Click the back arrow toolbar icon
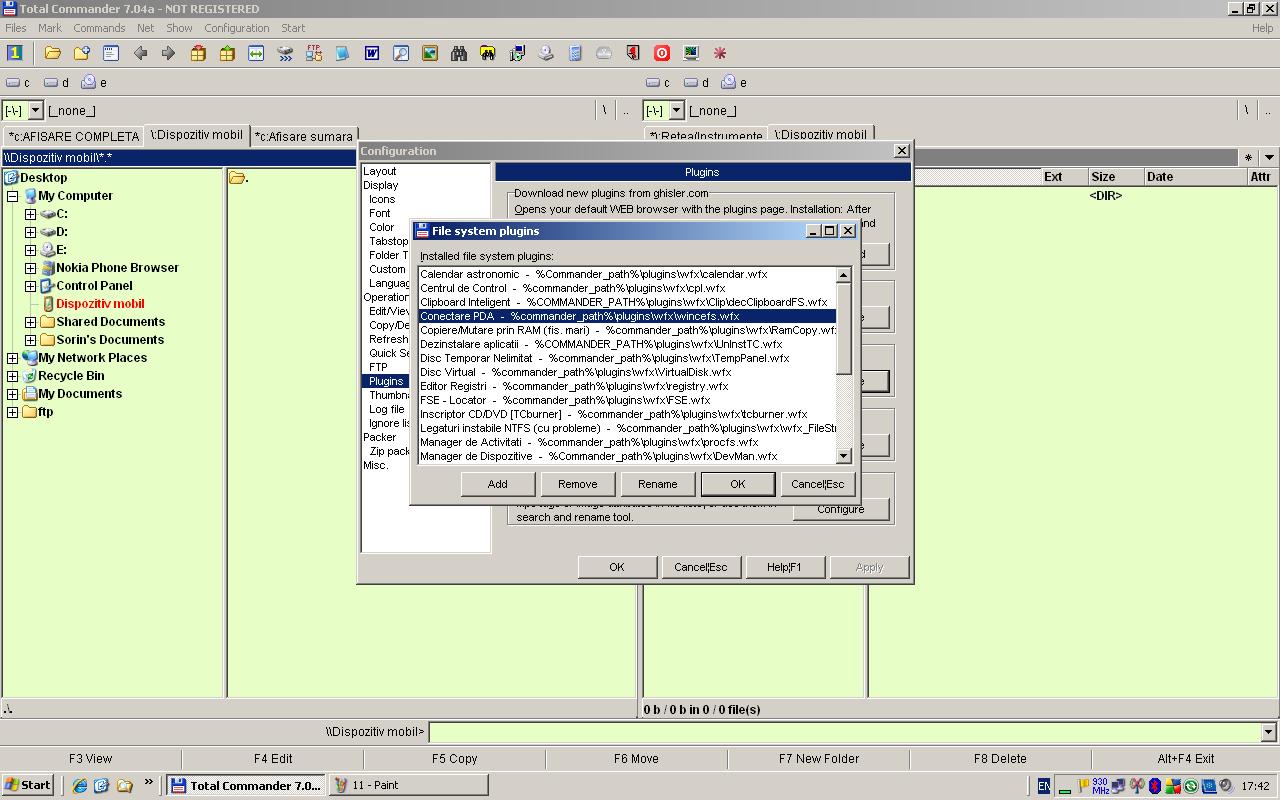 point(140,53)
